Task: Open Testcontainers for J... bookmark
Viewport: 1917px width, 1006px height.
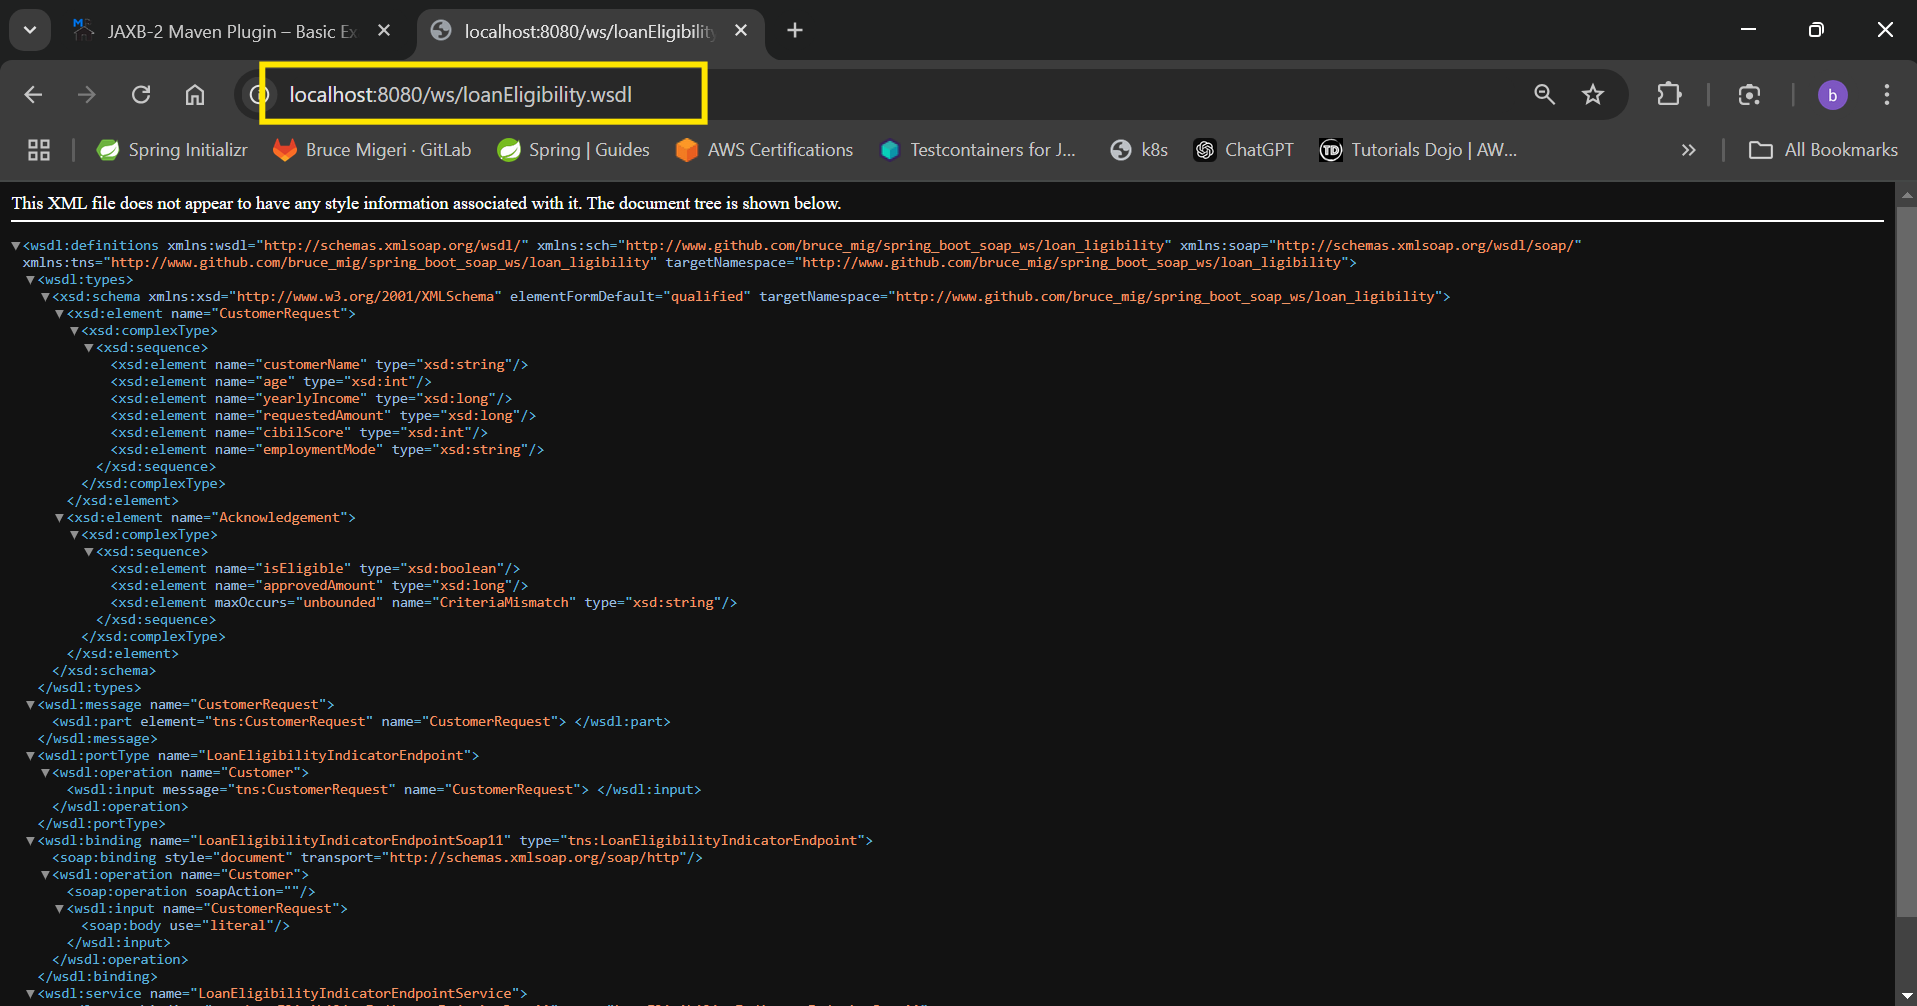Action: (978, 150)
